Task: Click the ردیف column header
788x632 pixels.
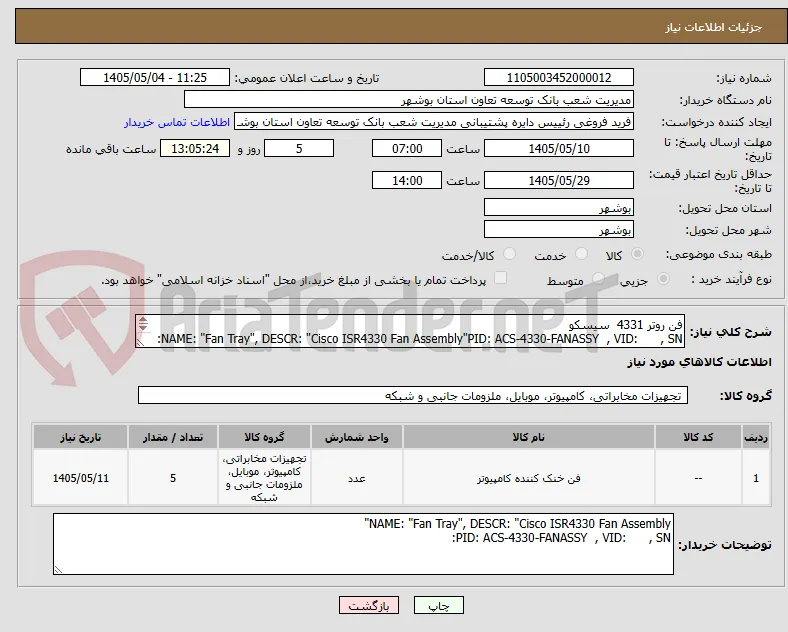Action: (x=756, y=437)
